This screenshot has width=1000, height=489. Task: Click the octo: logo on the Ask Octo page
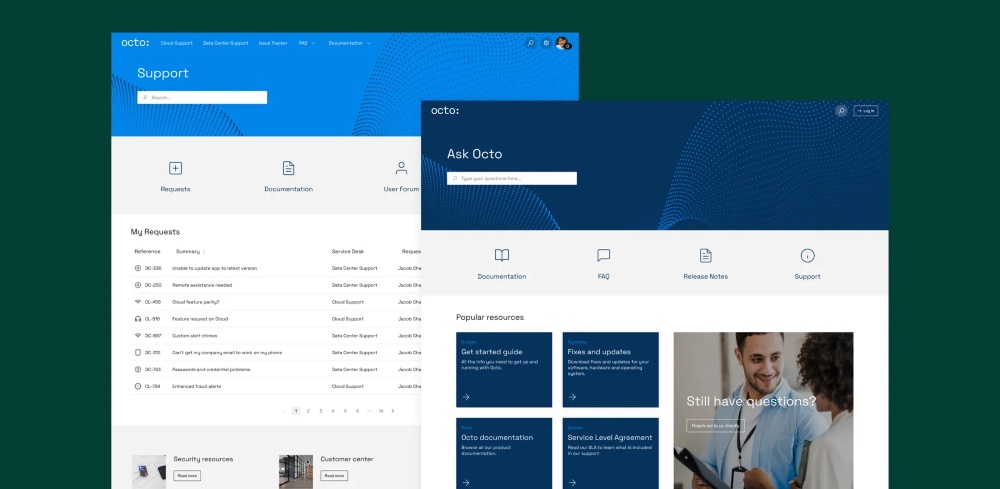point(445,111)
